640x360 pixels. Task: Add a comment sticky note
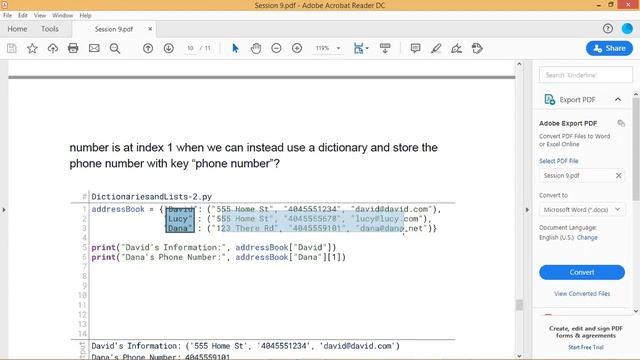[x=416, y=48]
